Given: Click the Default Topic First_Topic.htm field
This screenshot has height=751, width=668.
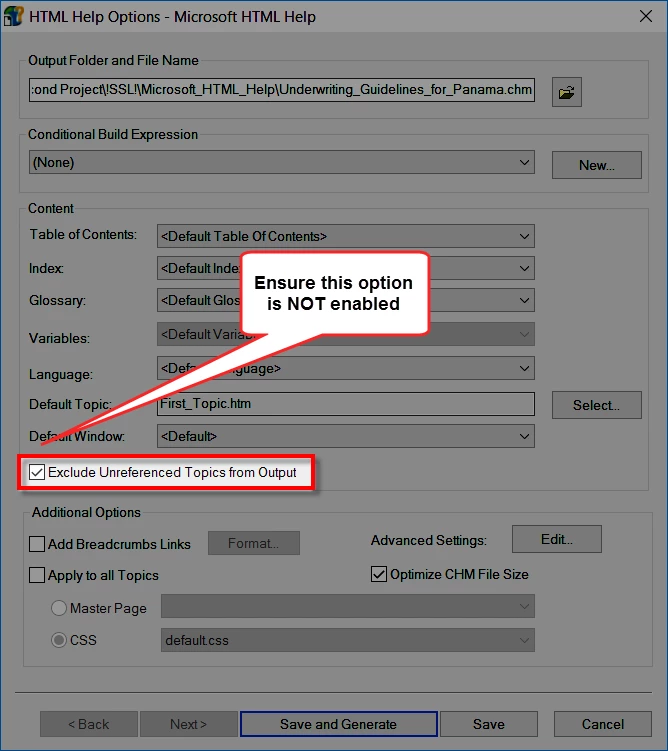Looking at the screenshot, I should pyautogui.click(x=346, y=404).
